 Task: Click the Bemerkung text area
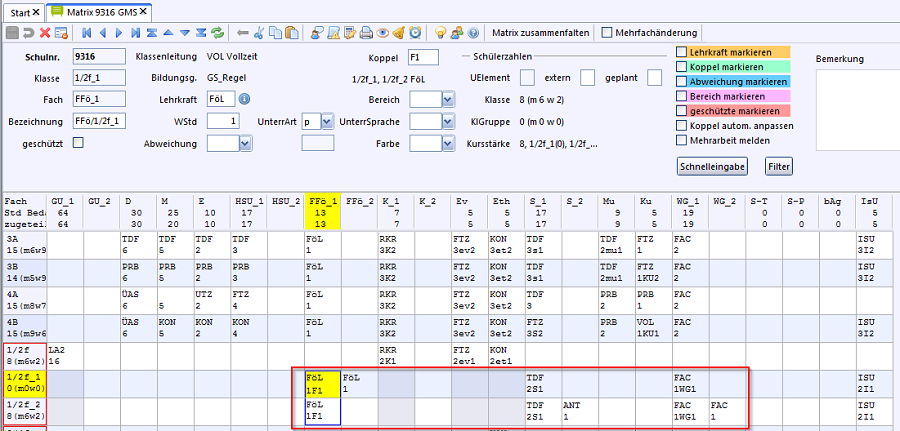[x=858, y=110]
